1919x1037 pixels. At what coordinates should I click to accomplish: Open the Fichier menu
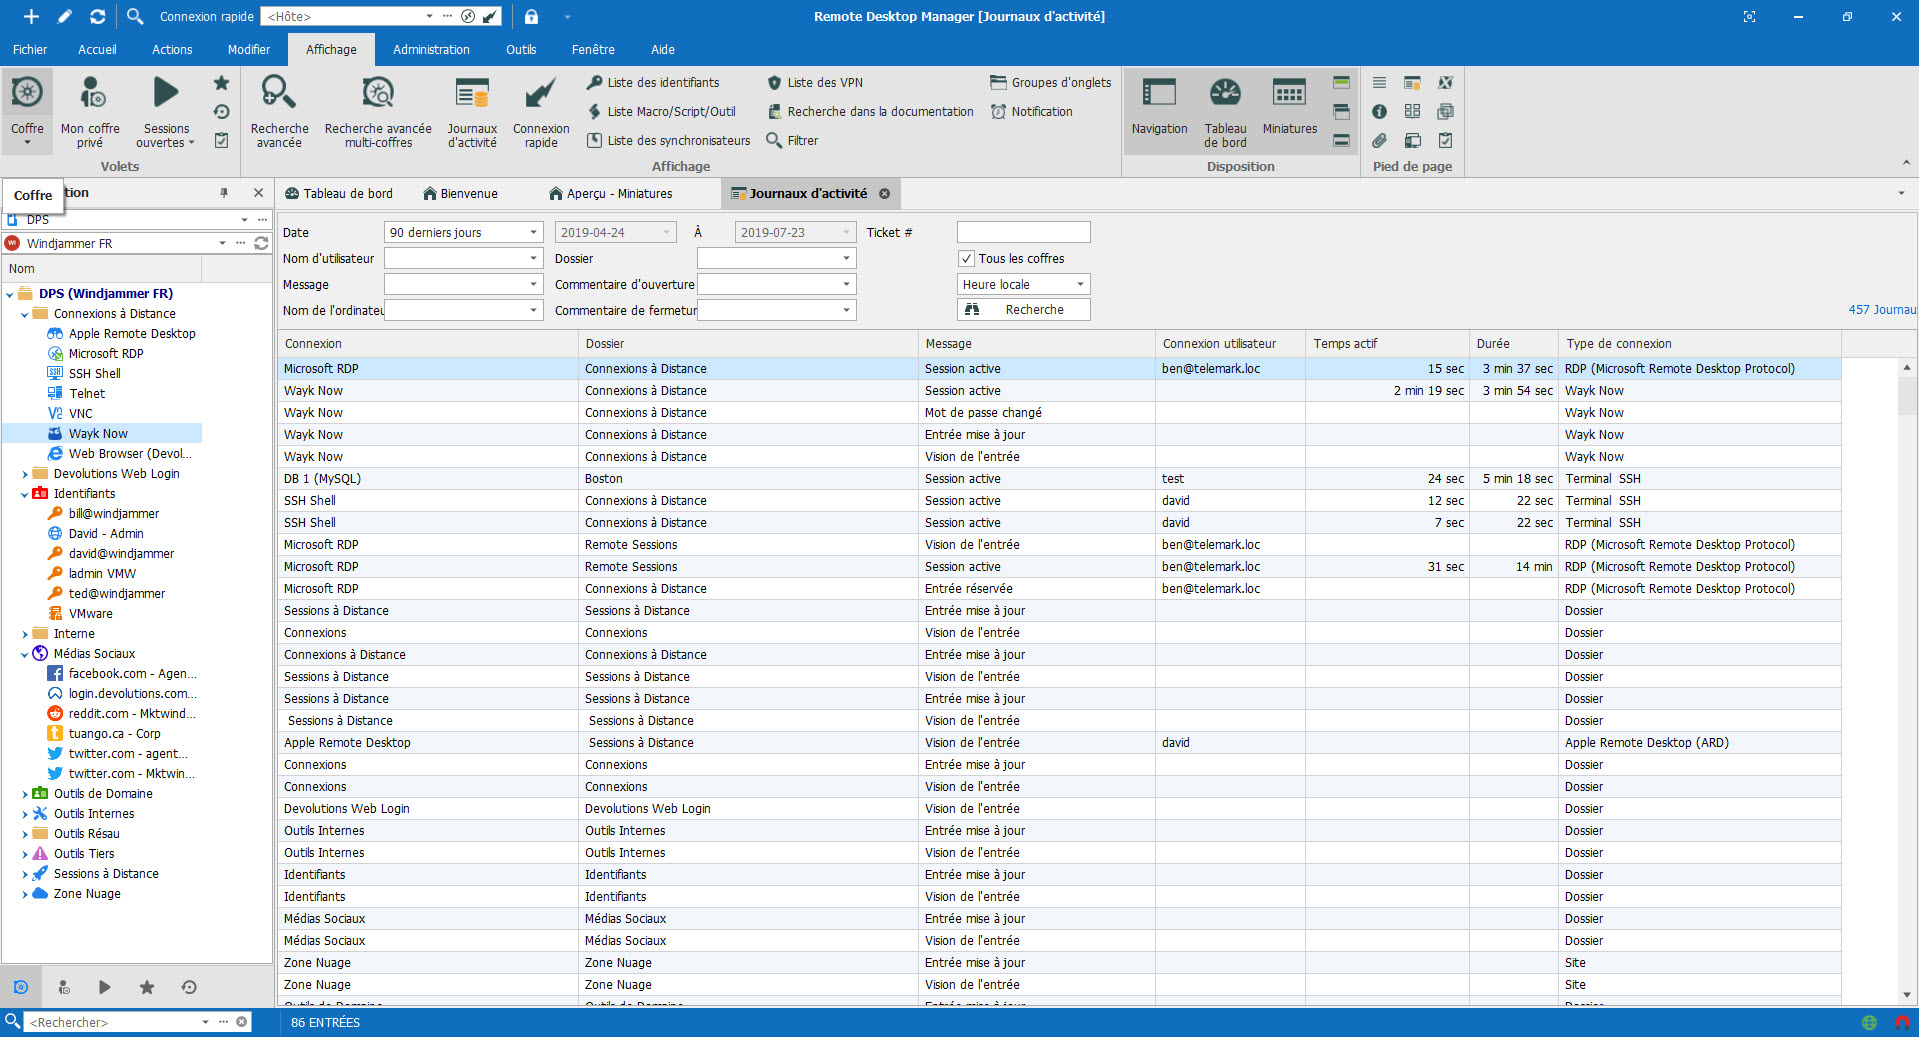[x=29, y=49]
